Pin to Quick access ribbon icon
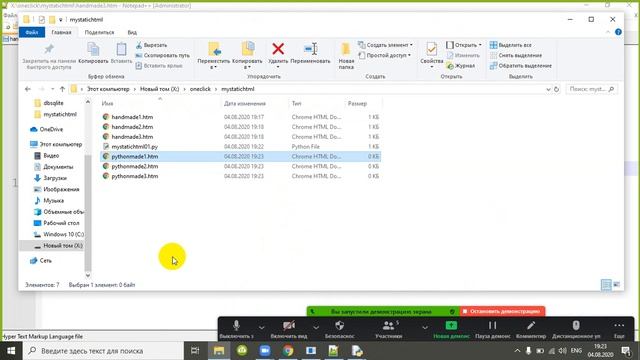This screenshot has height=360, width=640. point(49,56)
